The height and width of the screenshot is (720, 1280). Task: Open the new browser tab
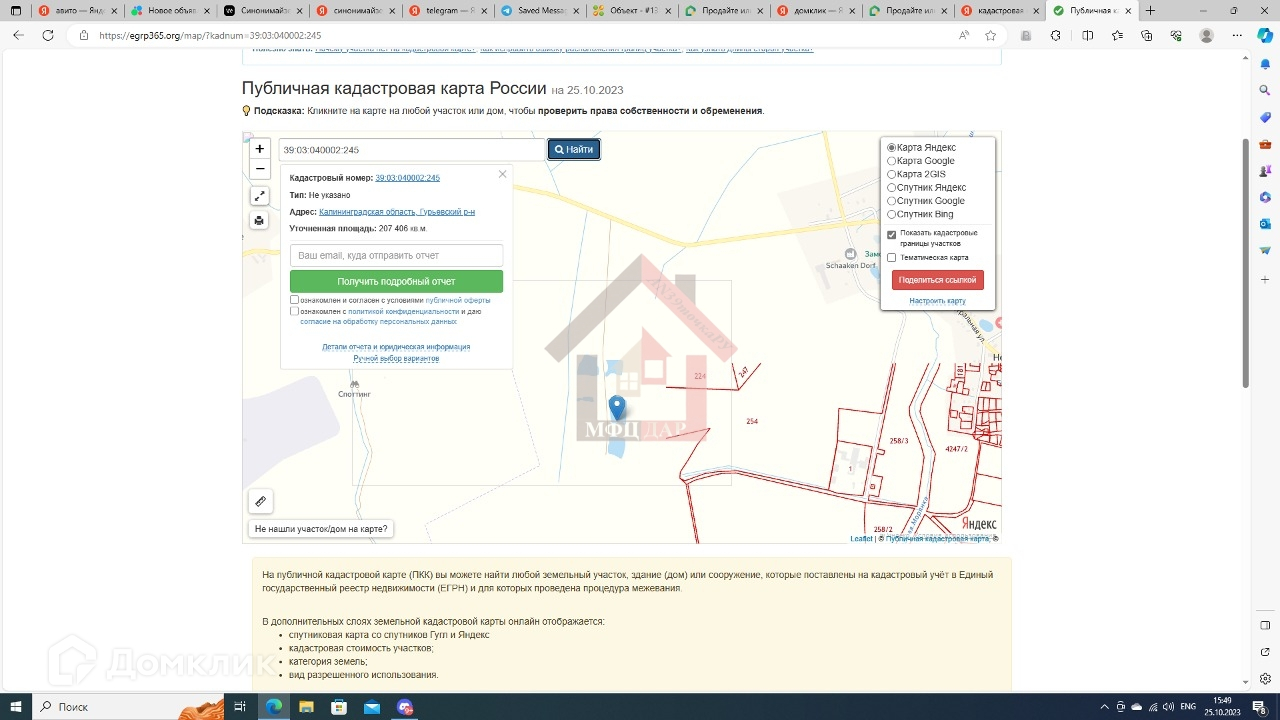(x=1150, y=10)
